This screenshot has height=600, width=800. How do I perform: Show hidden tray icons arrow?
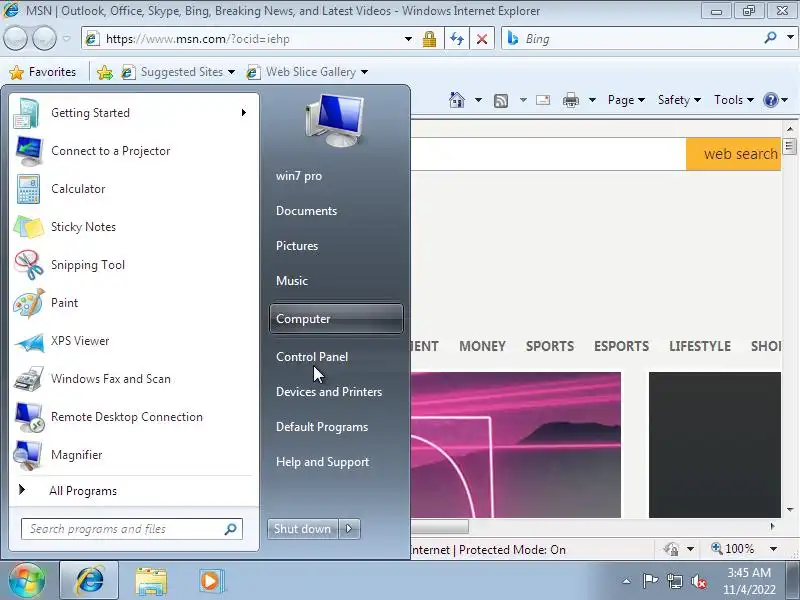click(627, 581)
